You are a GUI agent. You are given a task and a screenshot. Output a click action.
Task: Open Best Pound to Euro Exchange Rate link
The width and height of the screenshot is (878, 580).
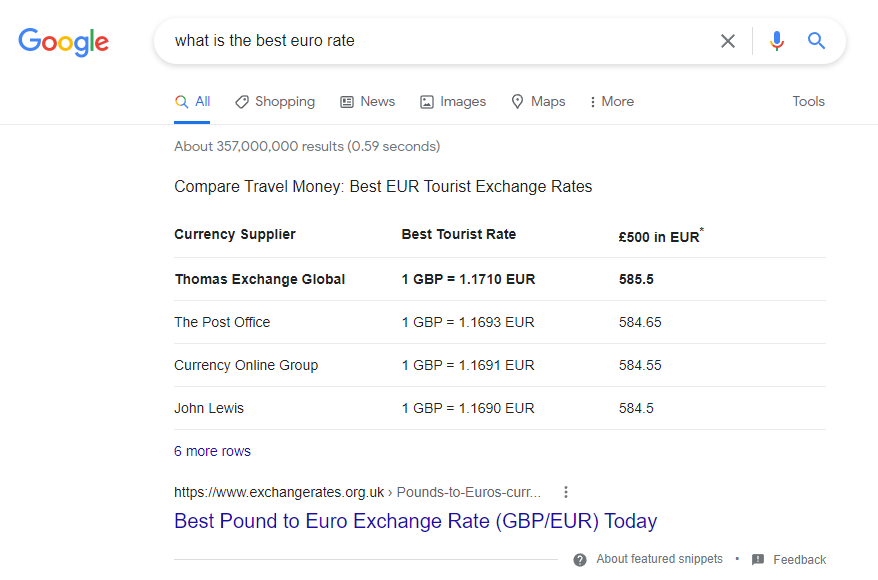click(x=415, y=521)
